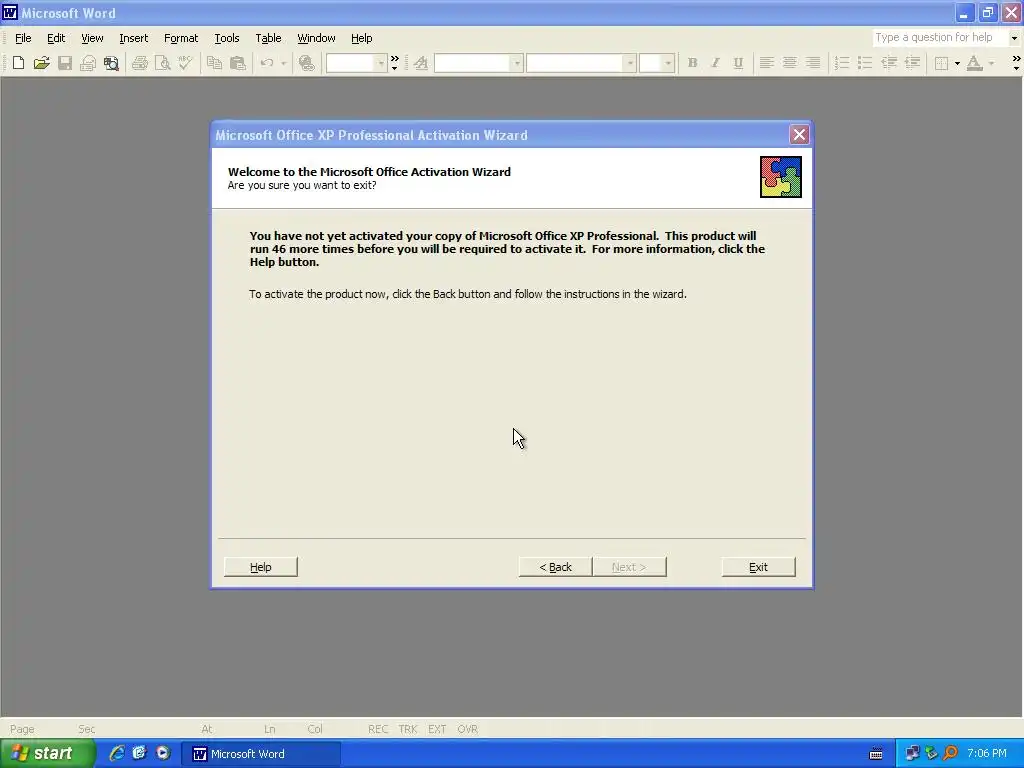The width and height of the screenshot is (1024, 768).
Task: Click the Activation Wizard puzzle logo
Action: pyautogui.click(x=780, y=176)
